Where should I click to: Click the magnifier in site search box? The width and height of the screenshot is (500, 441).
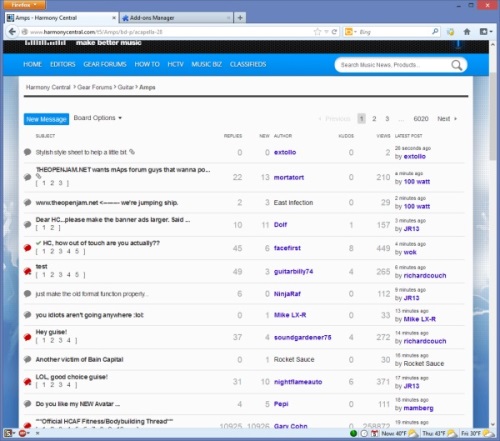coord(456,65)
